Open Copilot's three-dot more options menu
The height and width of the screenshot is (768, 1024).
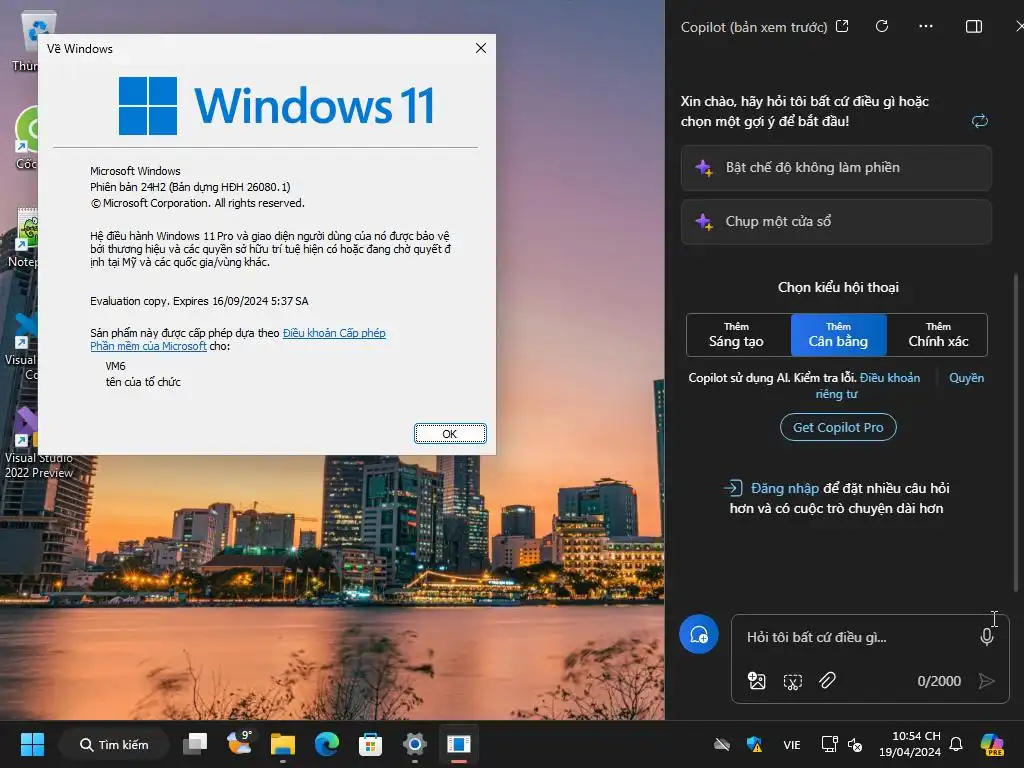(925, 26)
